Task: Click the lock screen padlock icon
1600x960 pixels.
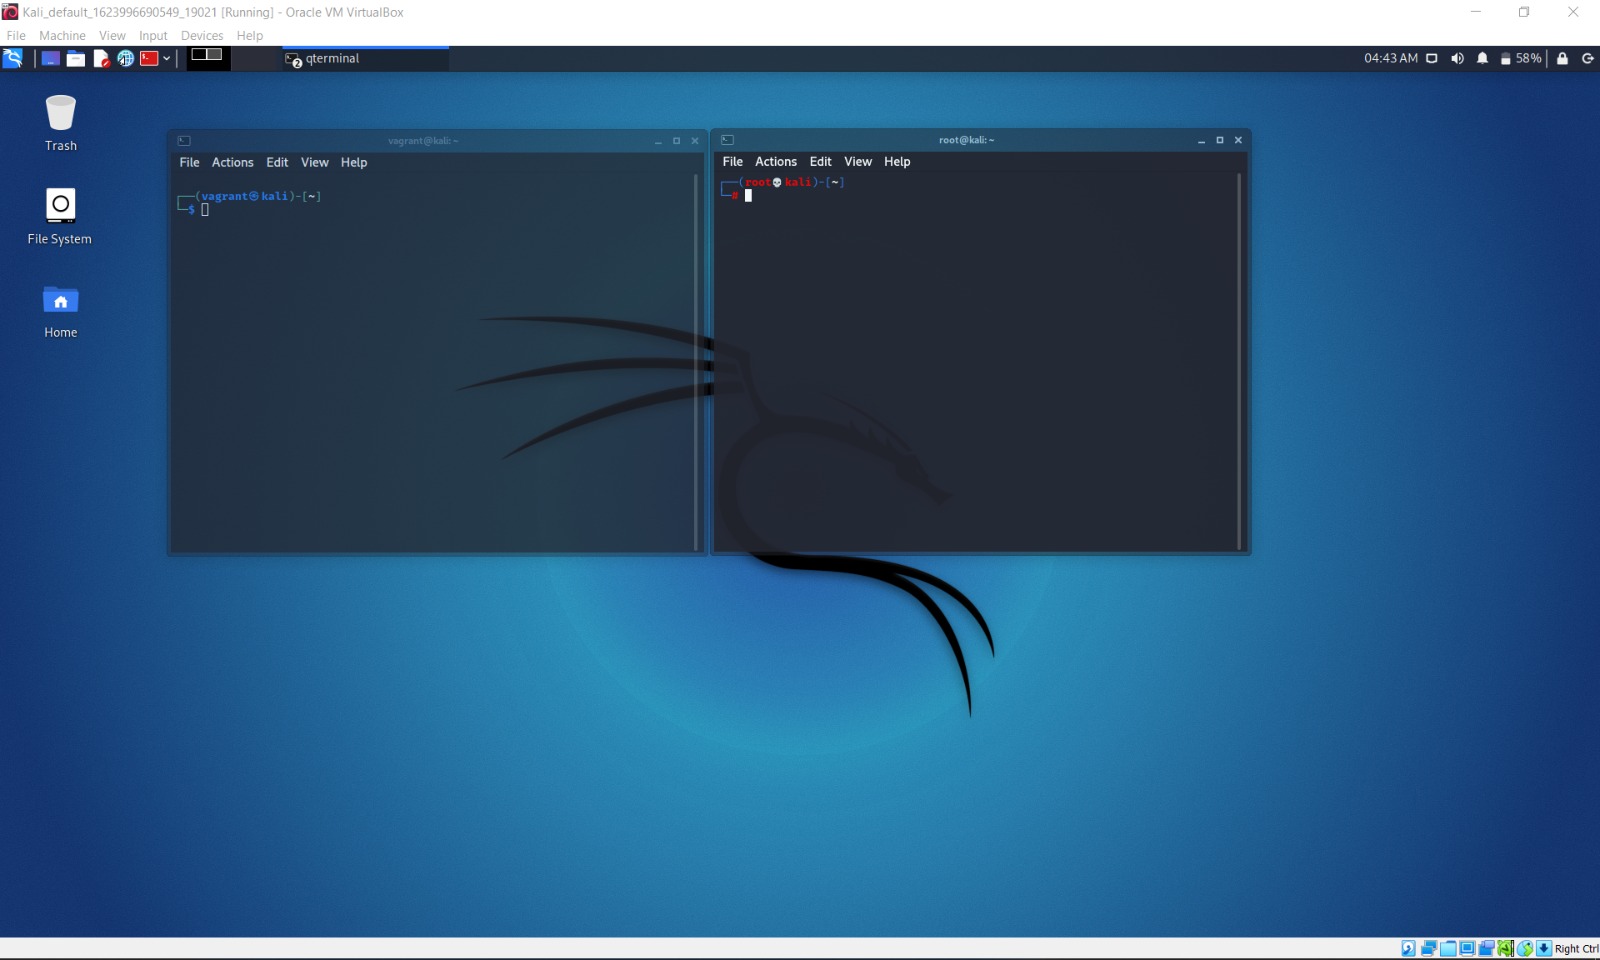Action: tap(1562, 59)
